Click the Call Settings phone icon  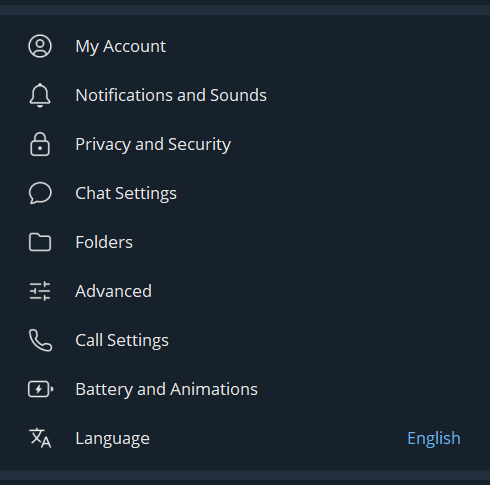click(40, 340)
